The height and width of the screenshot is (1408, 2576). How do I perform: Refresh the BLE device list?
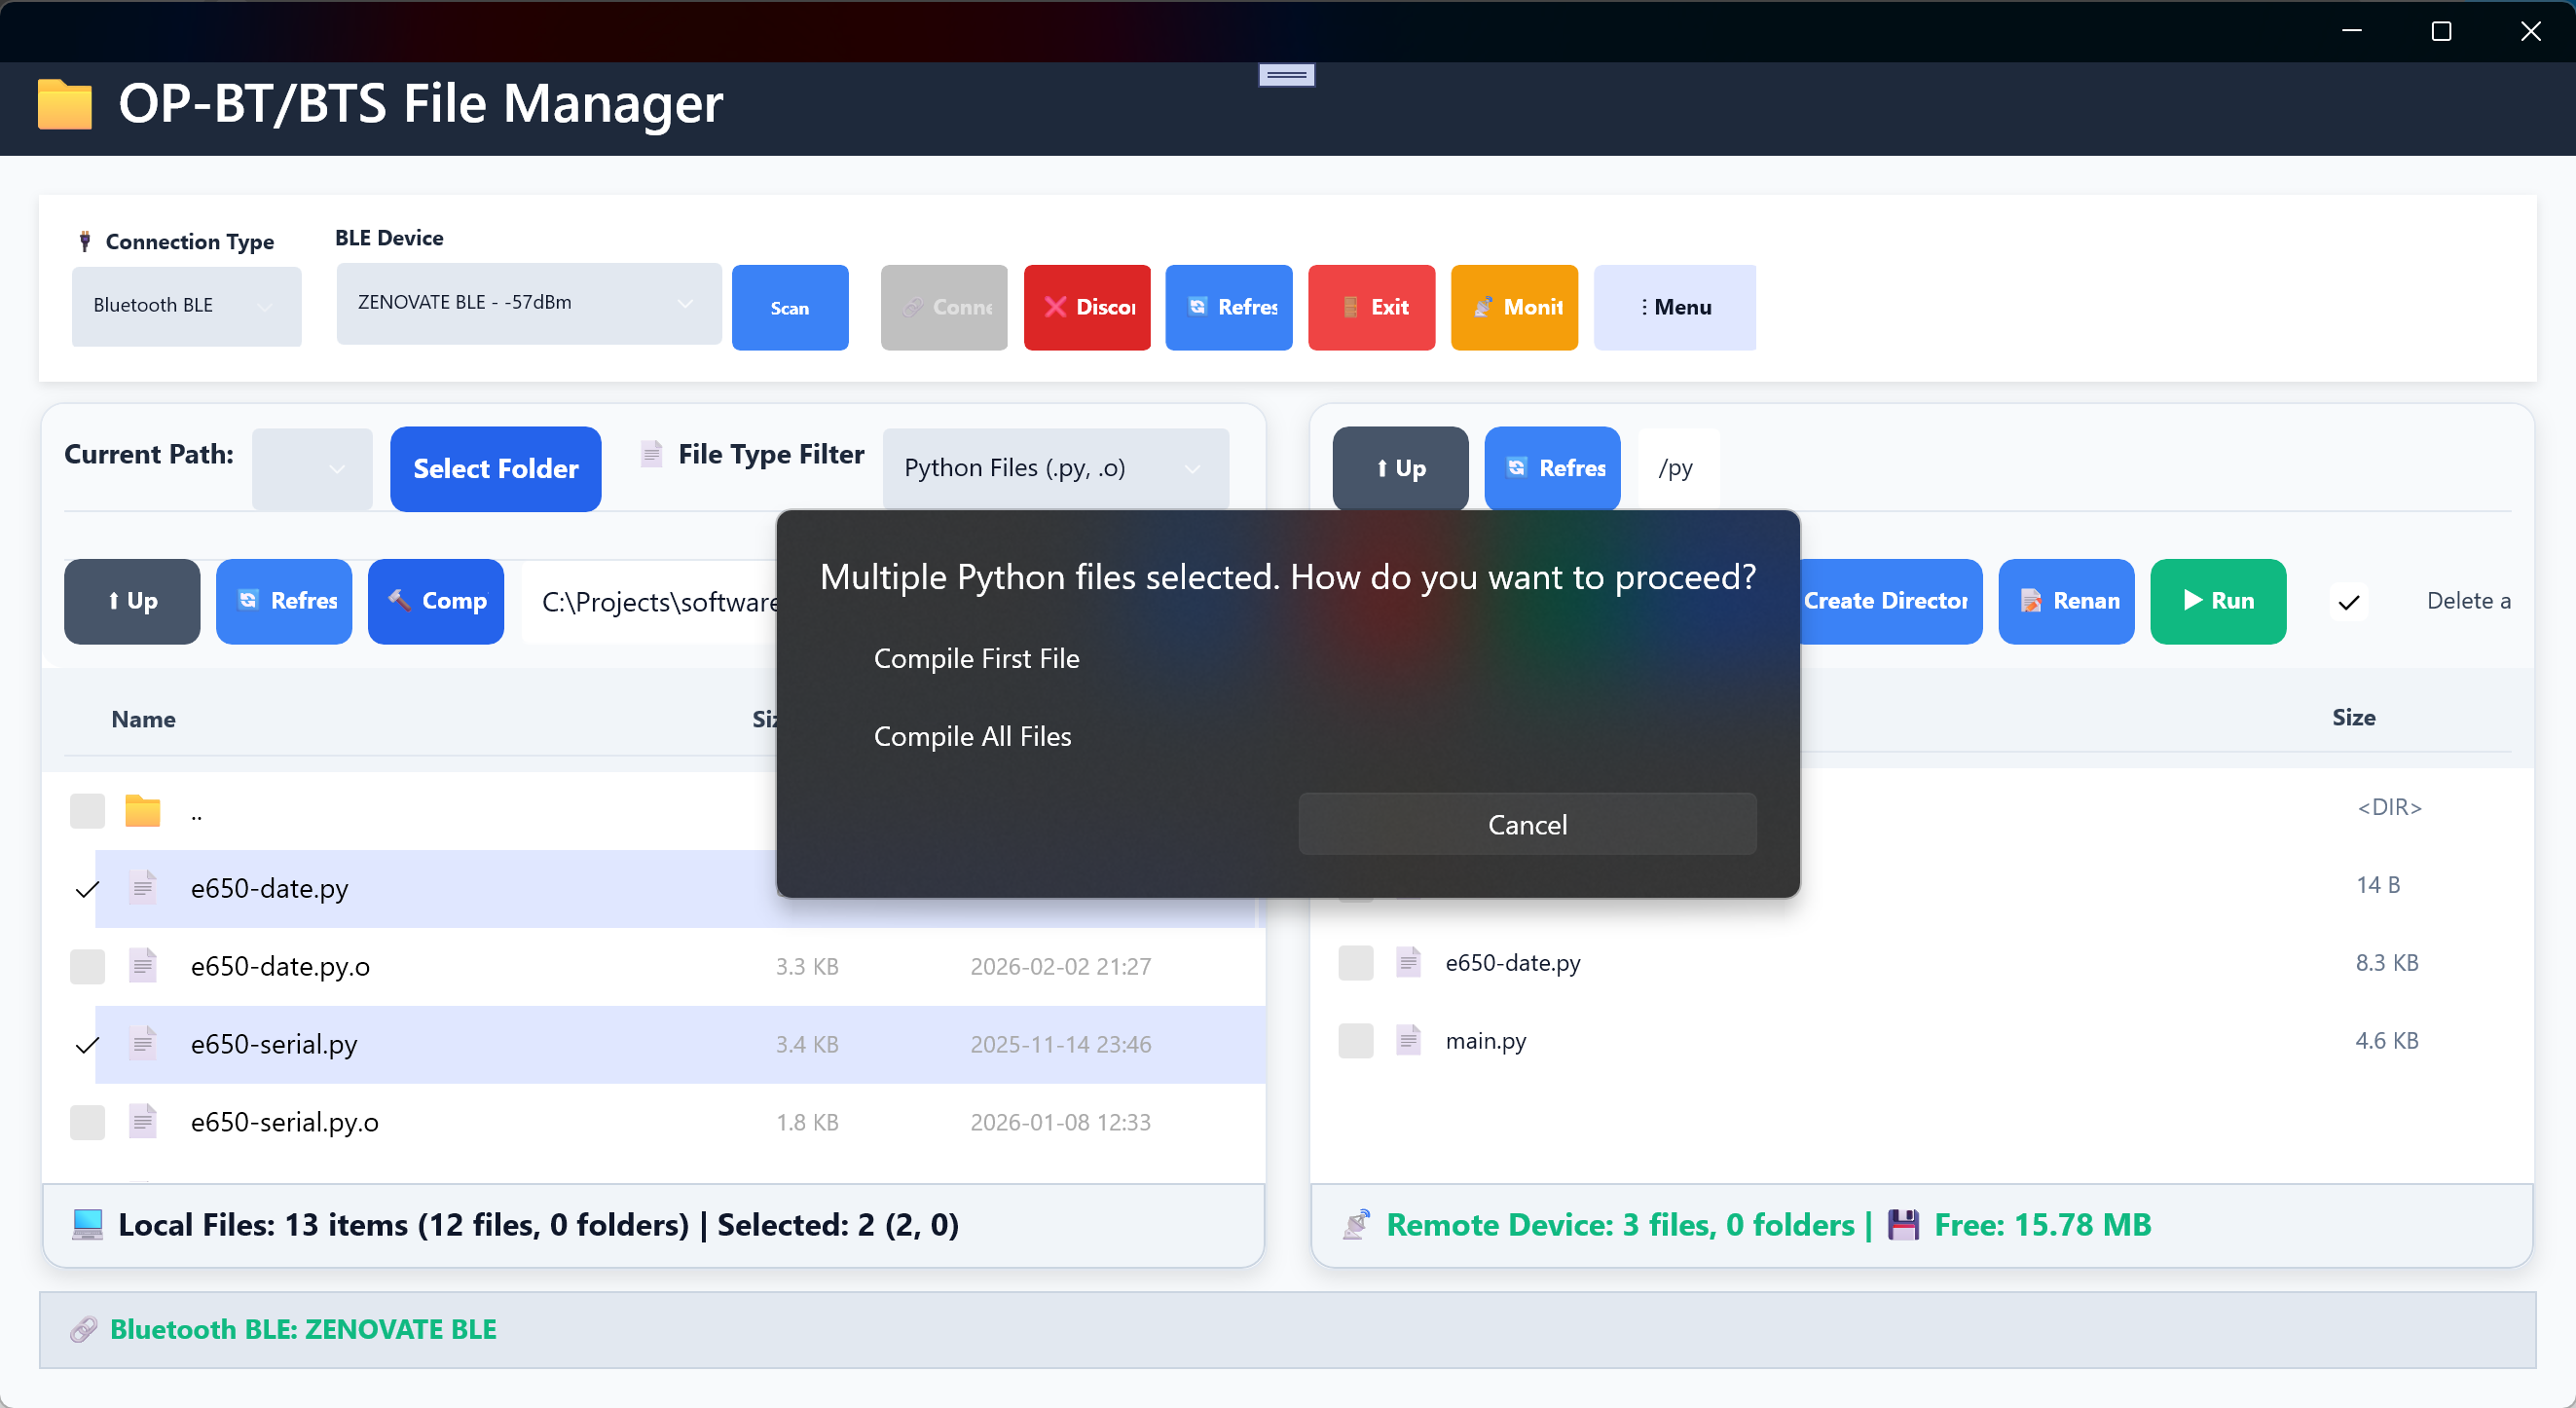pyautogui.click(x=1229, y=307)
